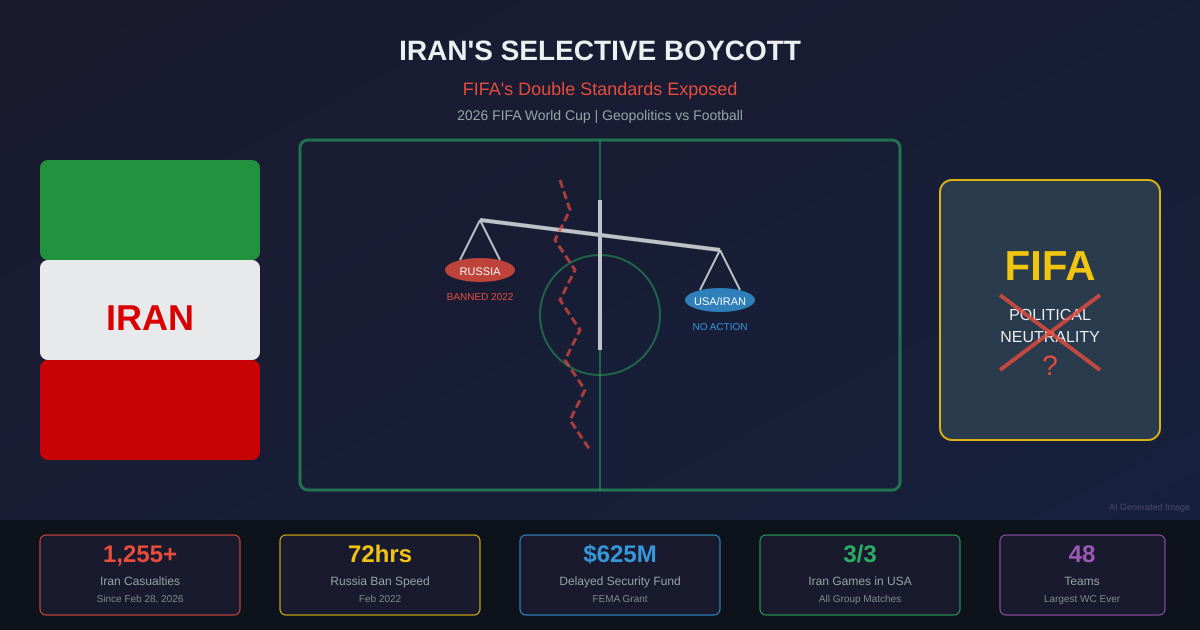Click the yellow FIFA logo text
Viewport: 1200px width, 630px height.
click(1049, 266)
